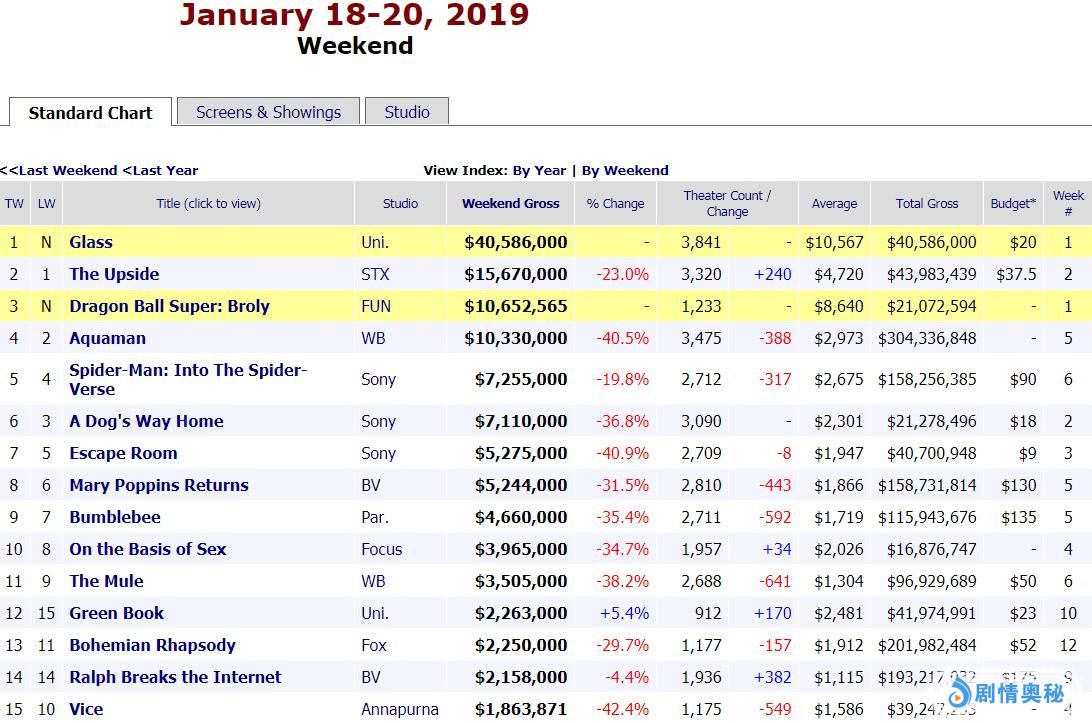The width and height of the screenshot is (1092, 723).
Task: Click the Bumblebee movie link
Action: coord(115,517)
